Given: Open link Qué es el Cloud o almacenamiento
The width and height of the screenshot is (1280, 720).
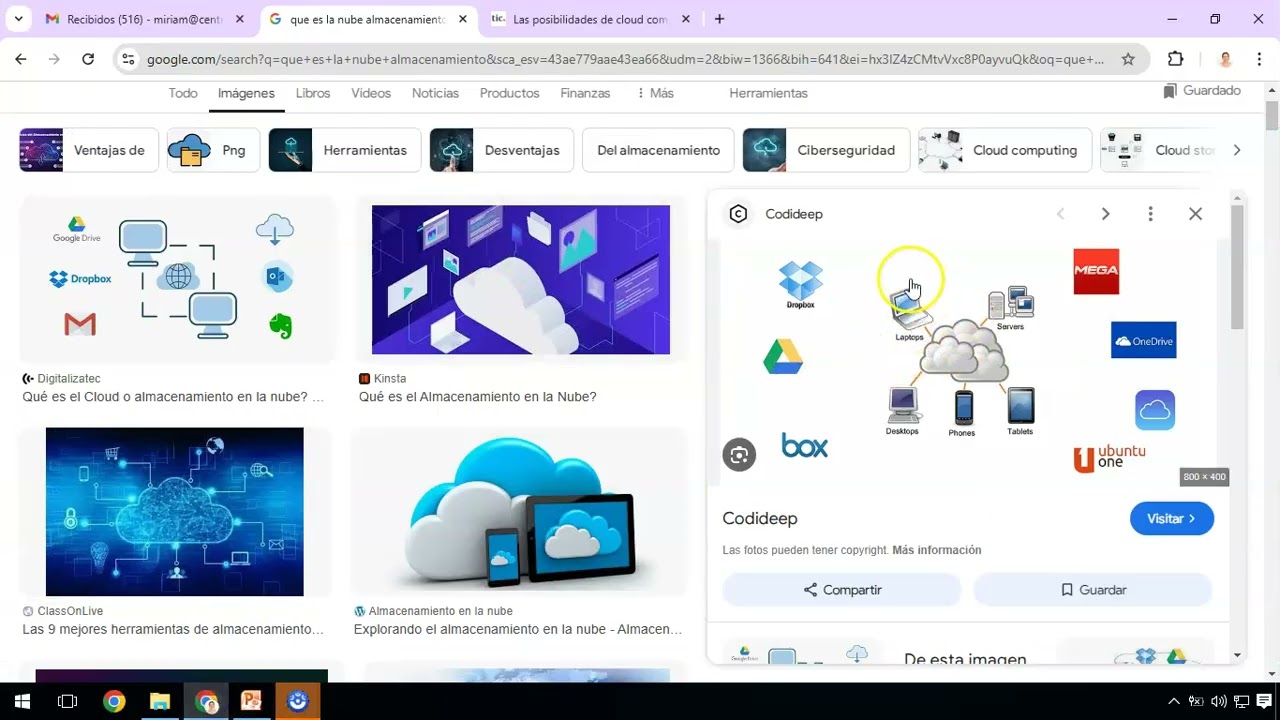Looking at the screenshot, I should (x=174, y=397).
